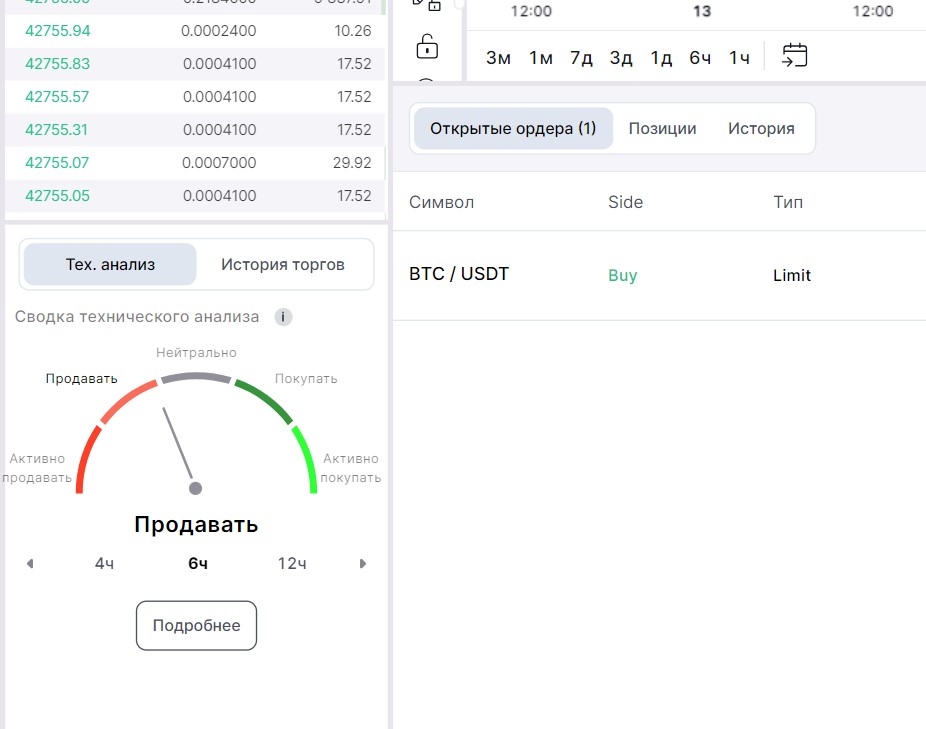Select the 12ч analysis timeframe
The width and height of the screenshot is (926, 729).
click(x=292, y=564)
